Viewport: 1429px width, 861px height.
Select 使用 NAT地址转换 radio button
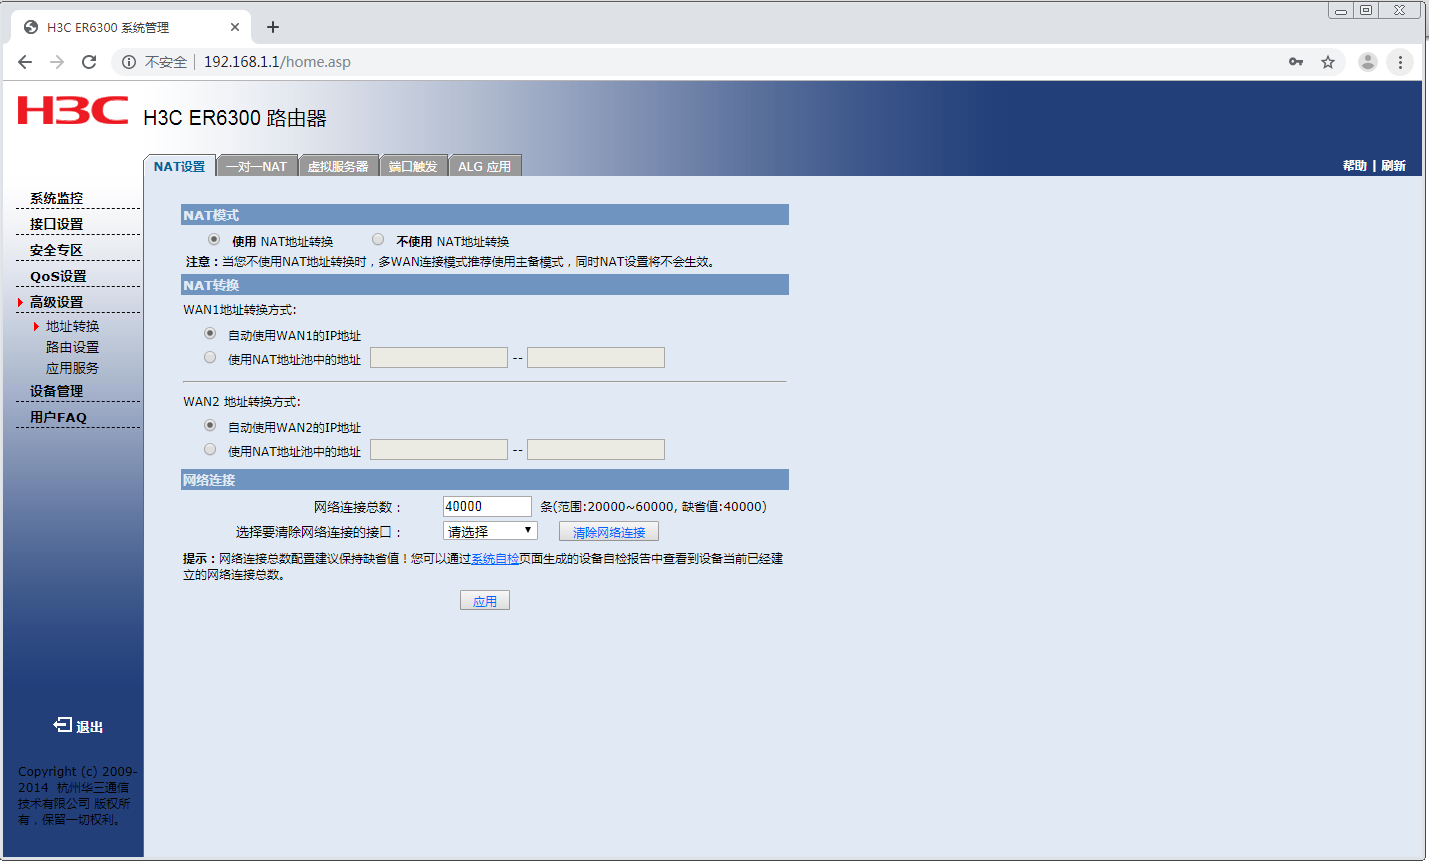[x=214, y=240]
